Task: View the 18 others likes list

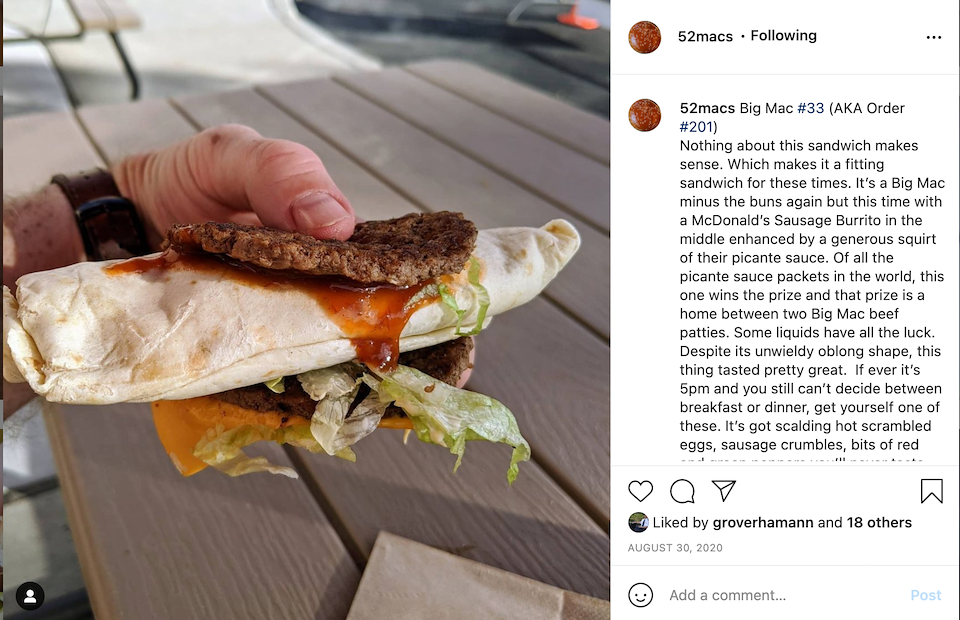Action: 879,522
